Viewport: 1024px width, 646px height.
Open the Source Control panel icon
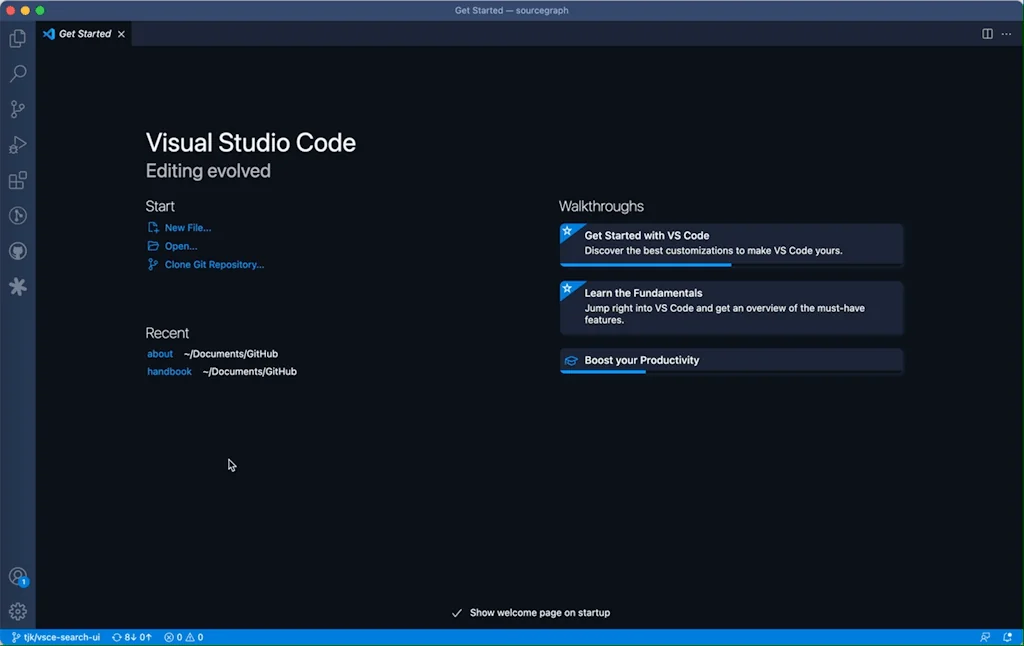(17, 109)
